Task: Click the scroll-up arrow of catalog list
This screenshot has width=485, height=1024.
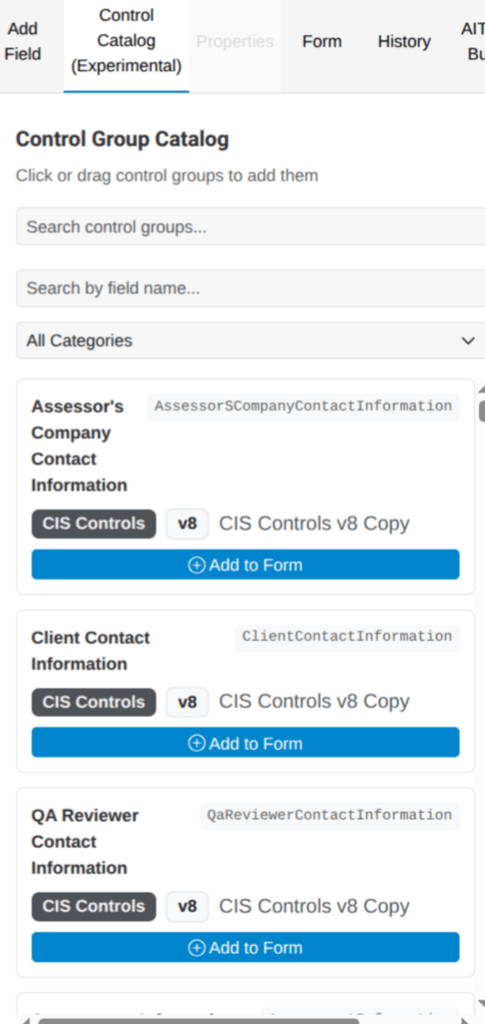Action: coord(482,390)
